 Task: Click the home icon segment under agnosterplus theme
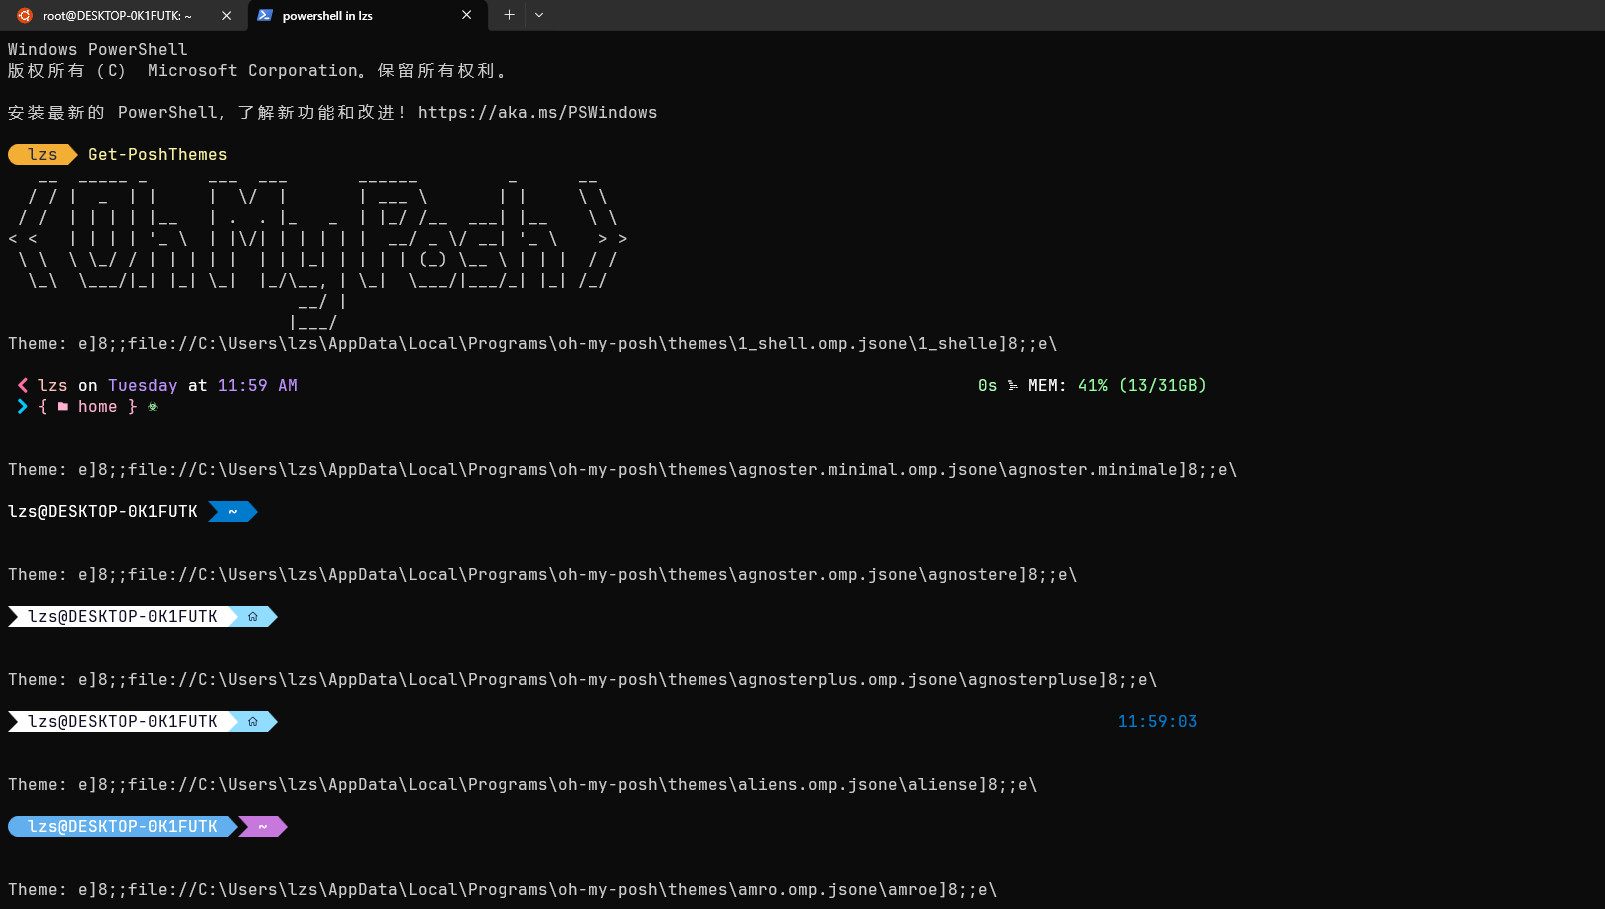(x=253, y=721)
